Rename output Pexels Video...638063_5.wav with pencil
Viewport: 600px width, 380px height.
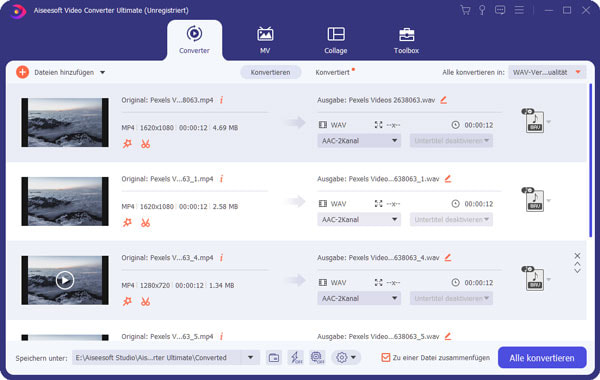(448, 336)
